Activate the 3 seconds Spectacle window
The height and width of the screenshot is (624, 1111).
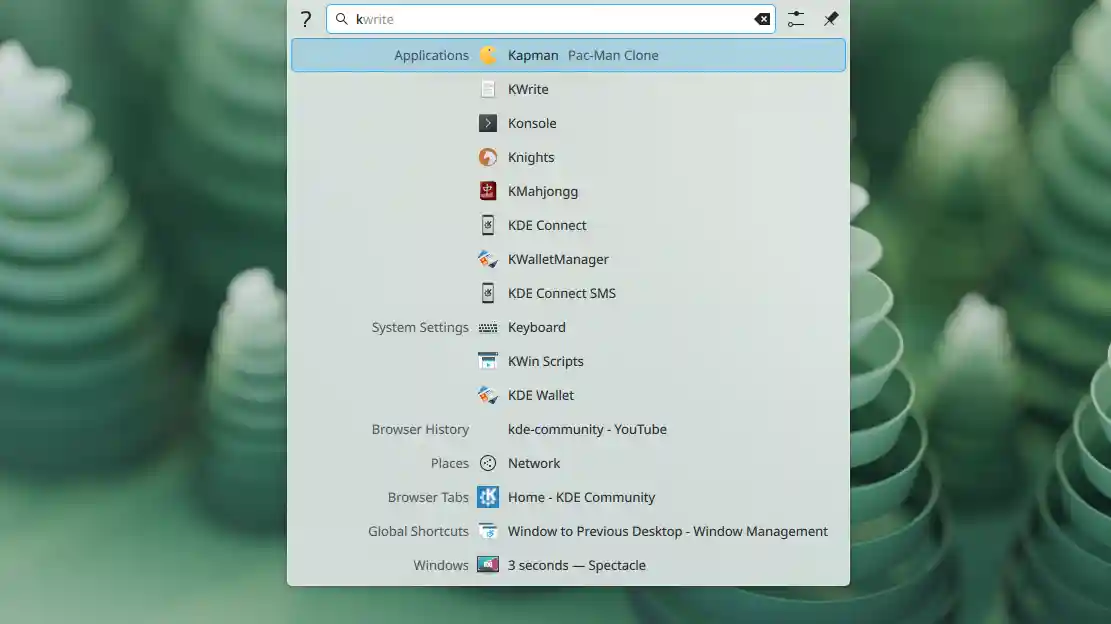(x=577, y=565)
